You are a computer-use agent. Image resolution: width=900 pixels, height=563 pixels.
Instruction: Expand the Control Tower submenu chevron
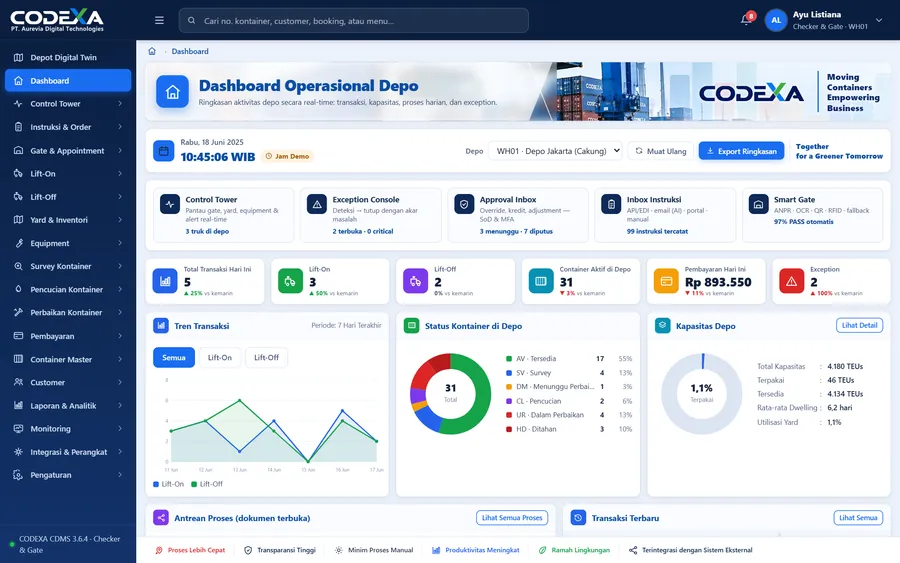point(120,104)
